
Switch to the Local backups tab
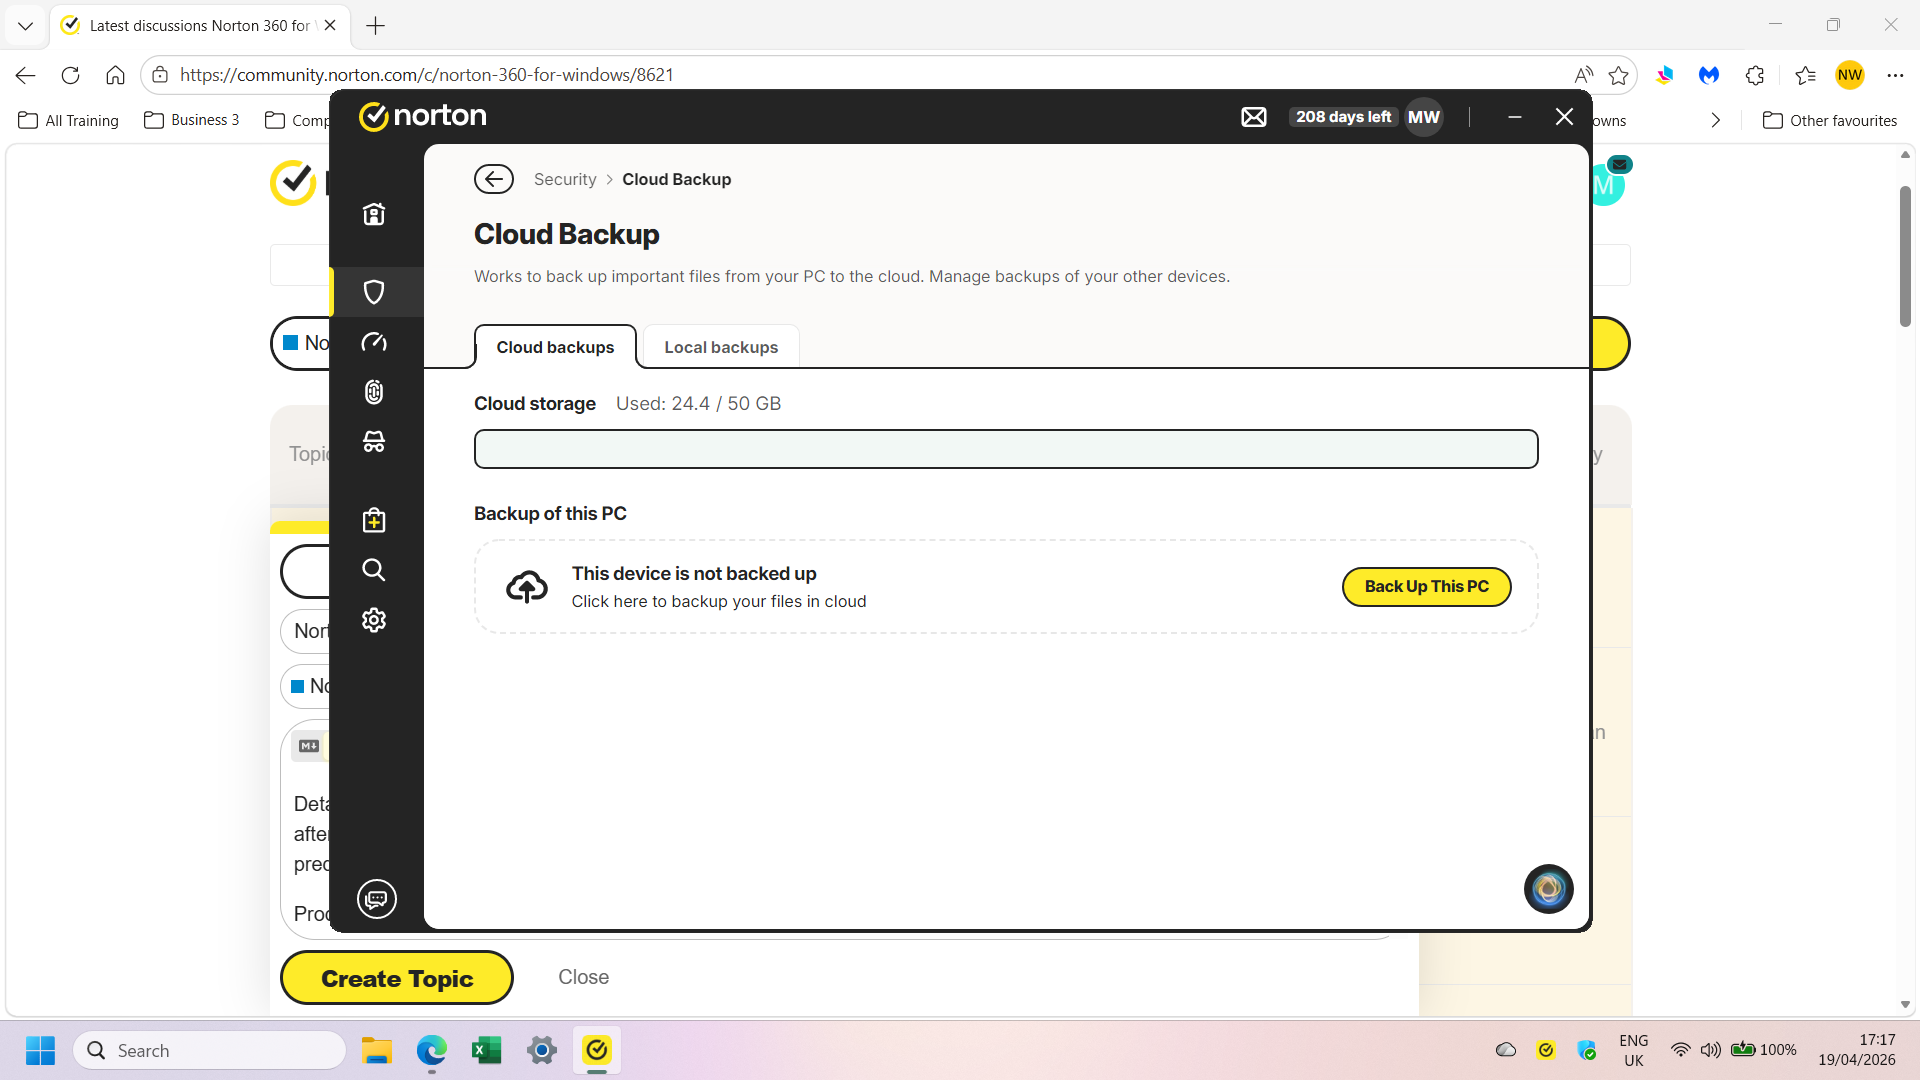tap(721, 347)
